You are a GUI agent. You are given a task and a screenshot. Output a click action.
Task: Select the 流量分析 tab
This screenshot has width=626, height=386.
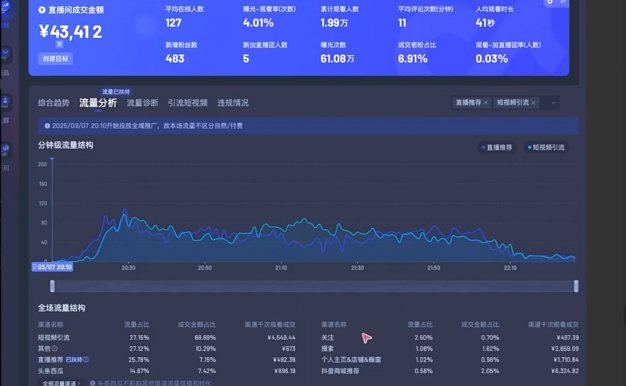tap(98, 103)
